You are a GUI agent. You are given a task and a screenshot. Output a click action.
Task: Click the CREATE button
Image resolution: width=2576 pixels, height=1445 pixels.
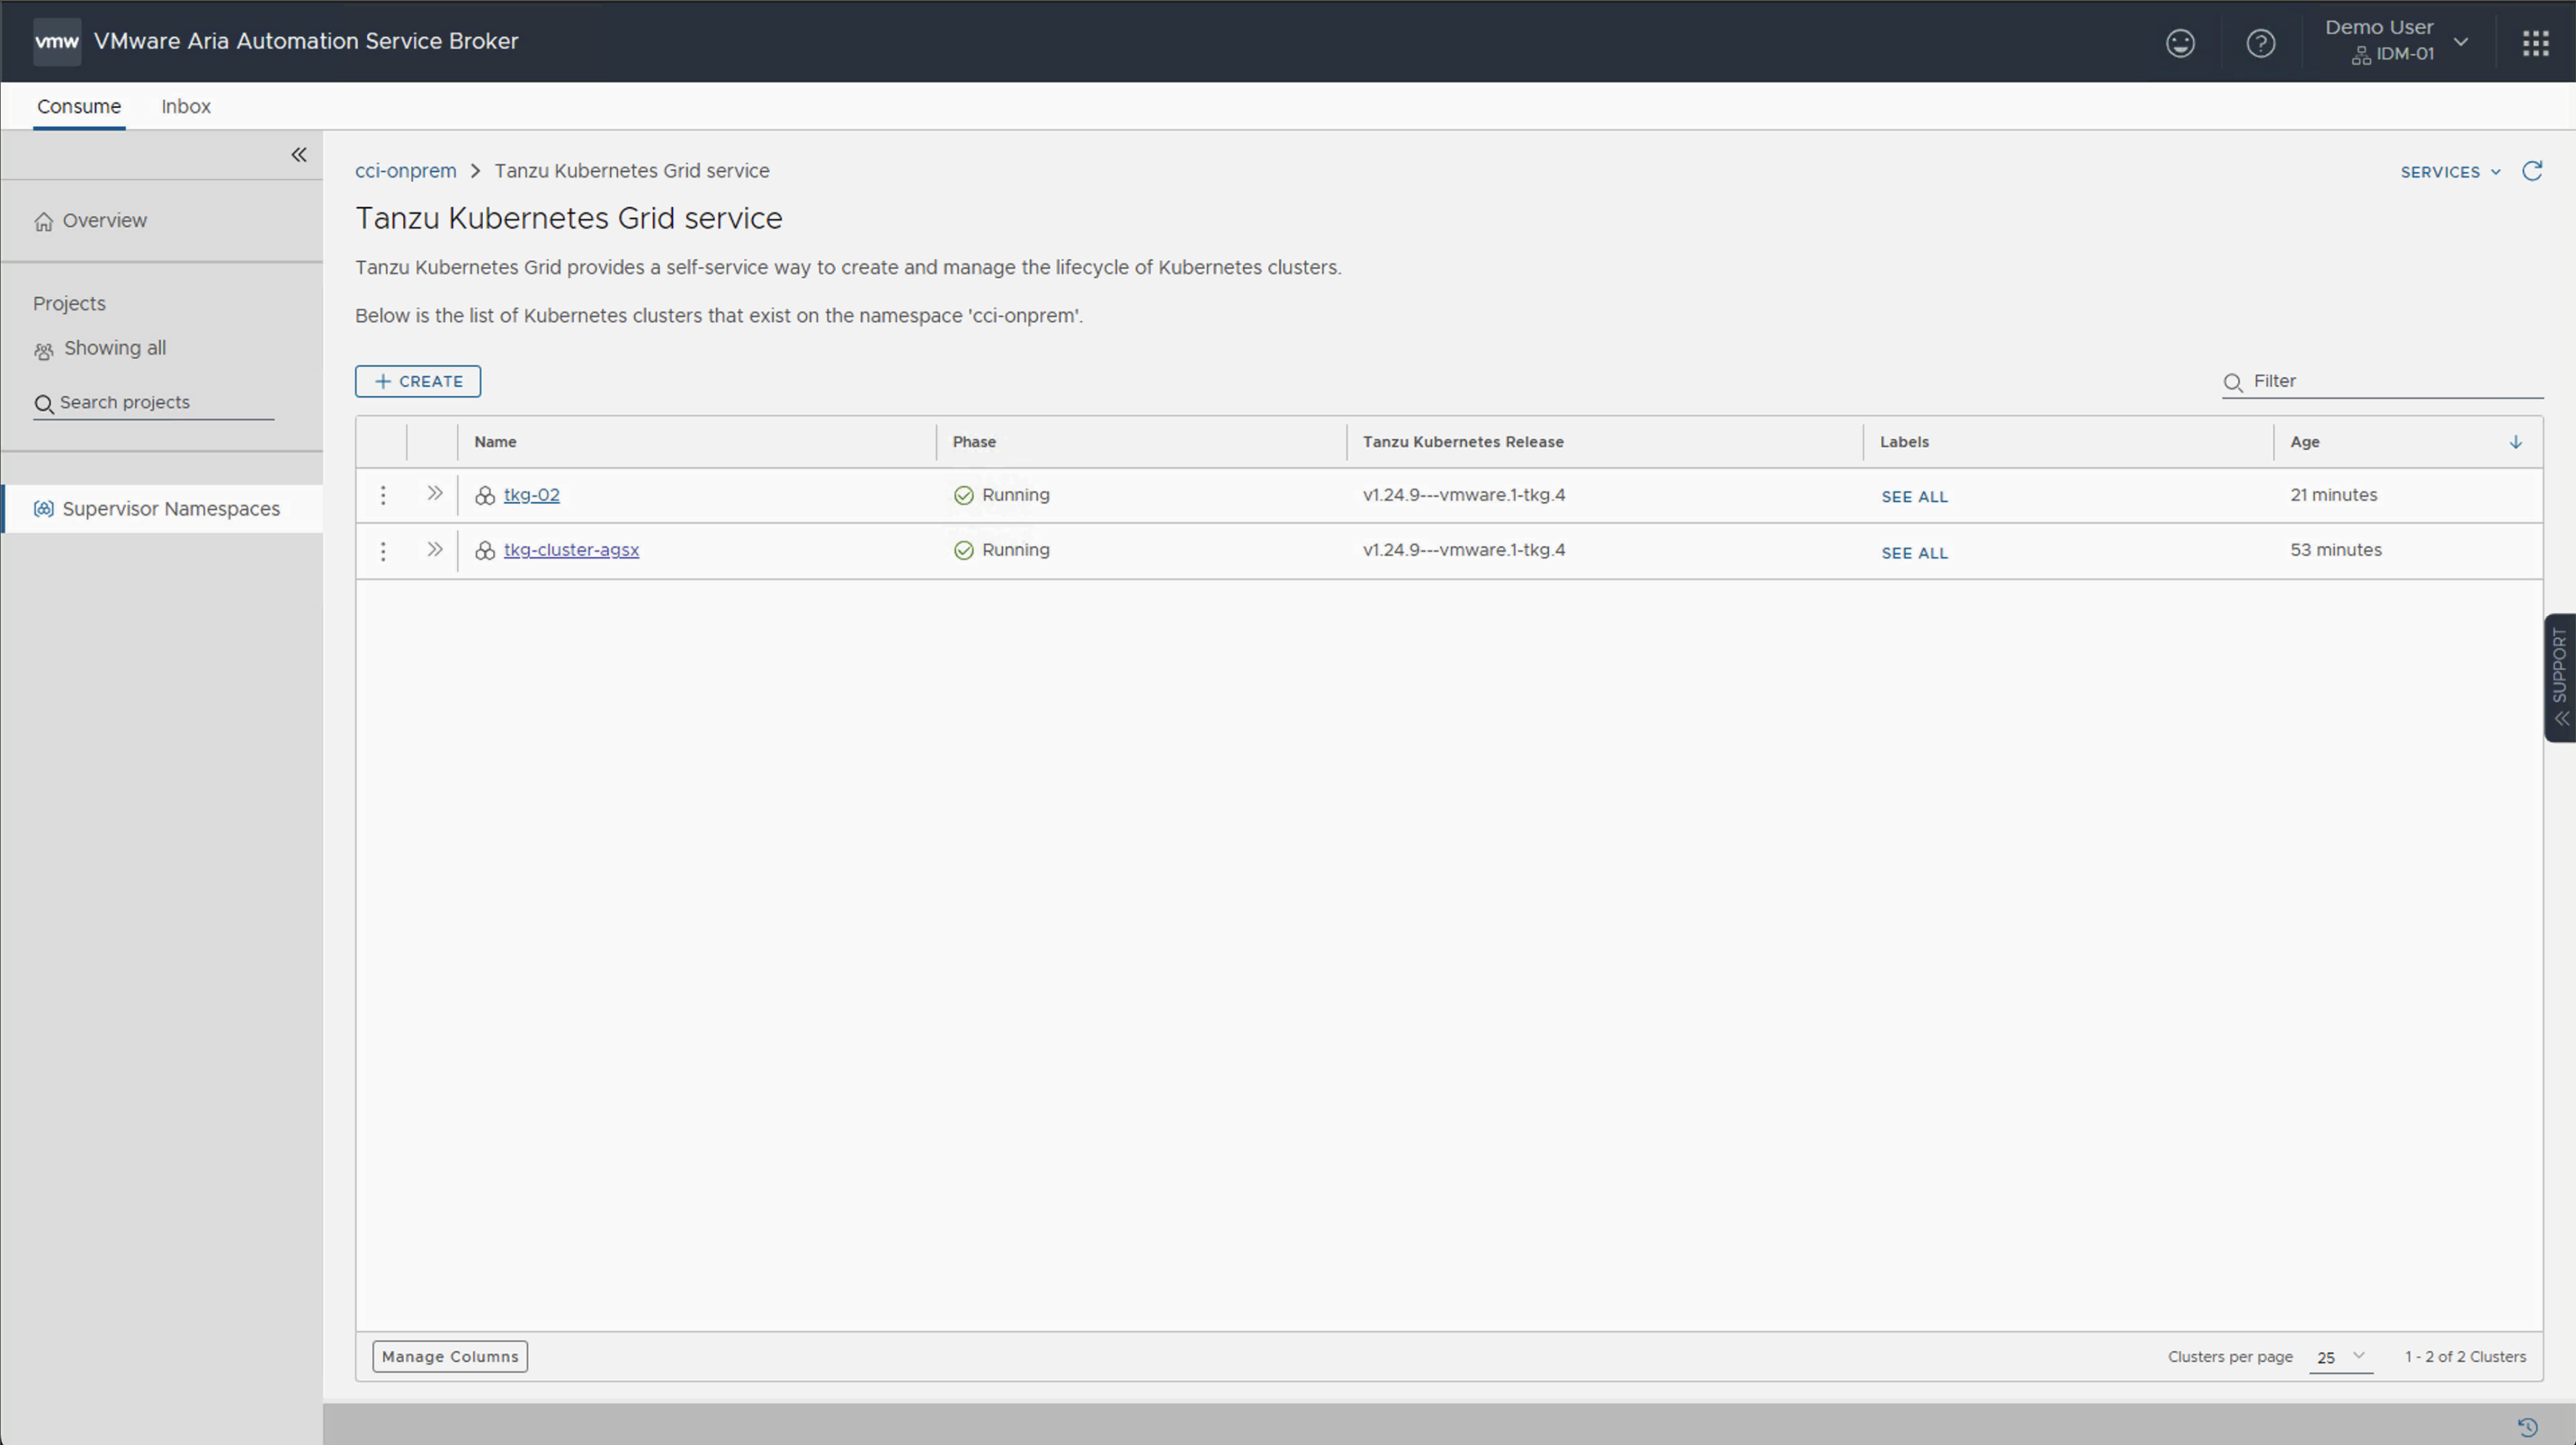pos(418,381)
